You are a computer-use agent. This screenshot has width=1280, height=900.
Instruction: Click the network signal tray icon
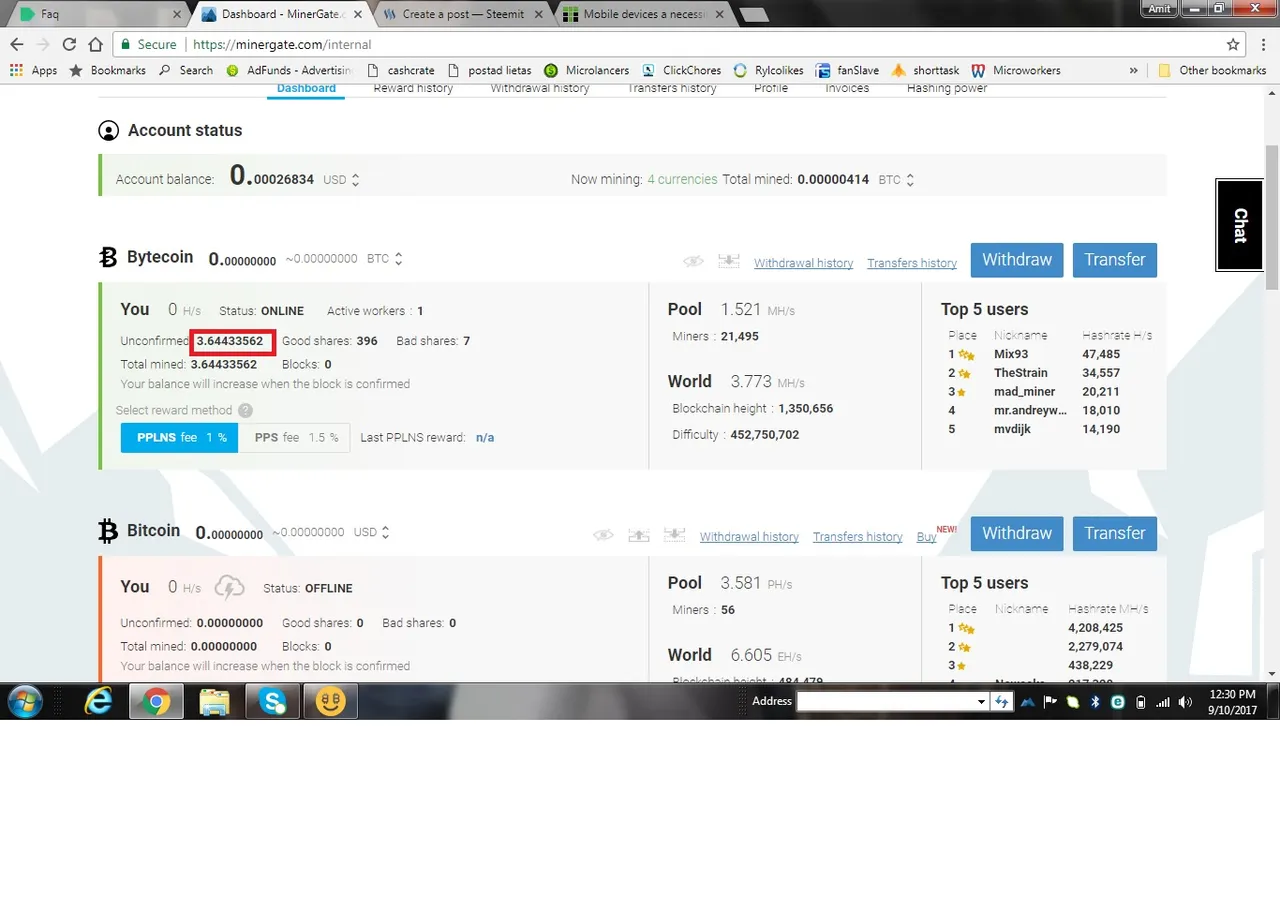pyautogui.click(x=1162, y=702)
